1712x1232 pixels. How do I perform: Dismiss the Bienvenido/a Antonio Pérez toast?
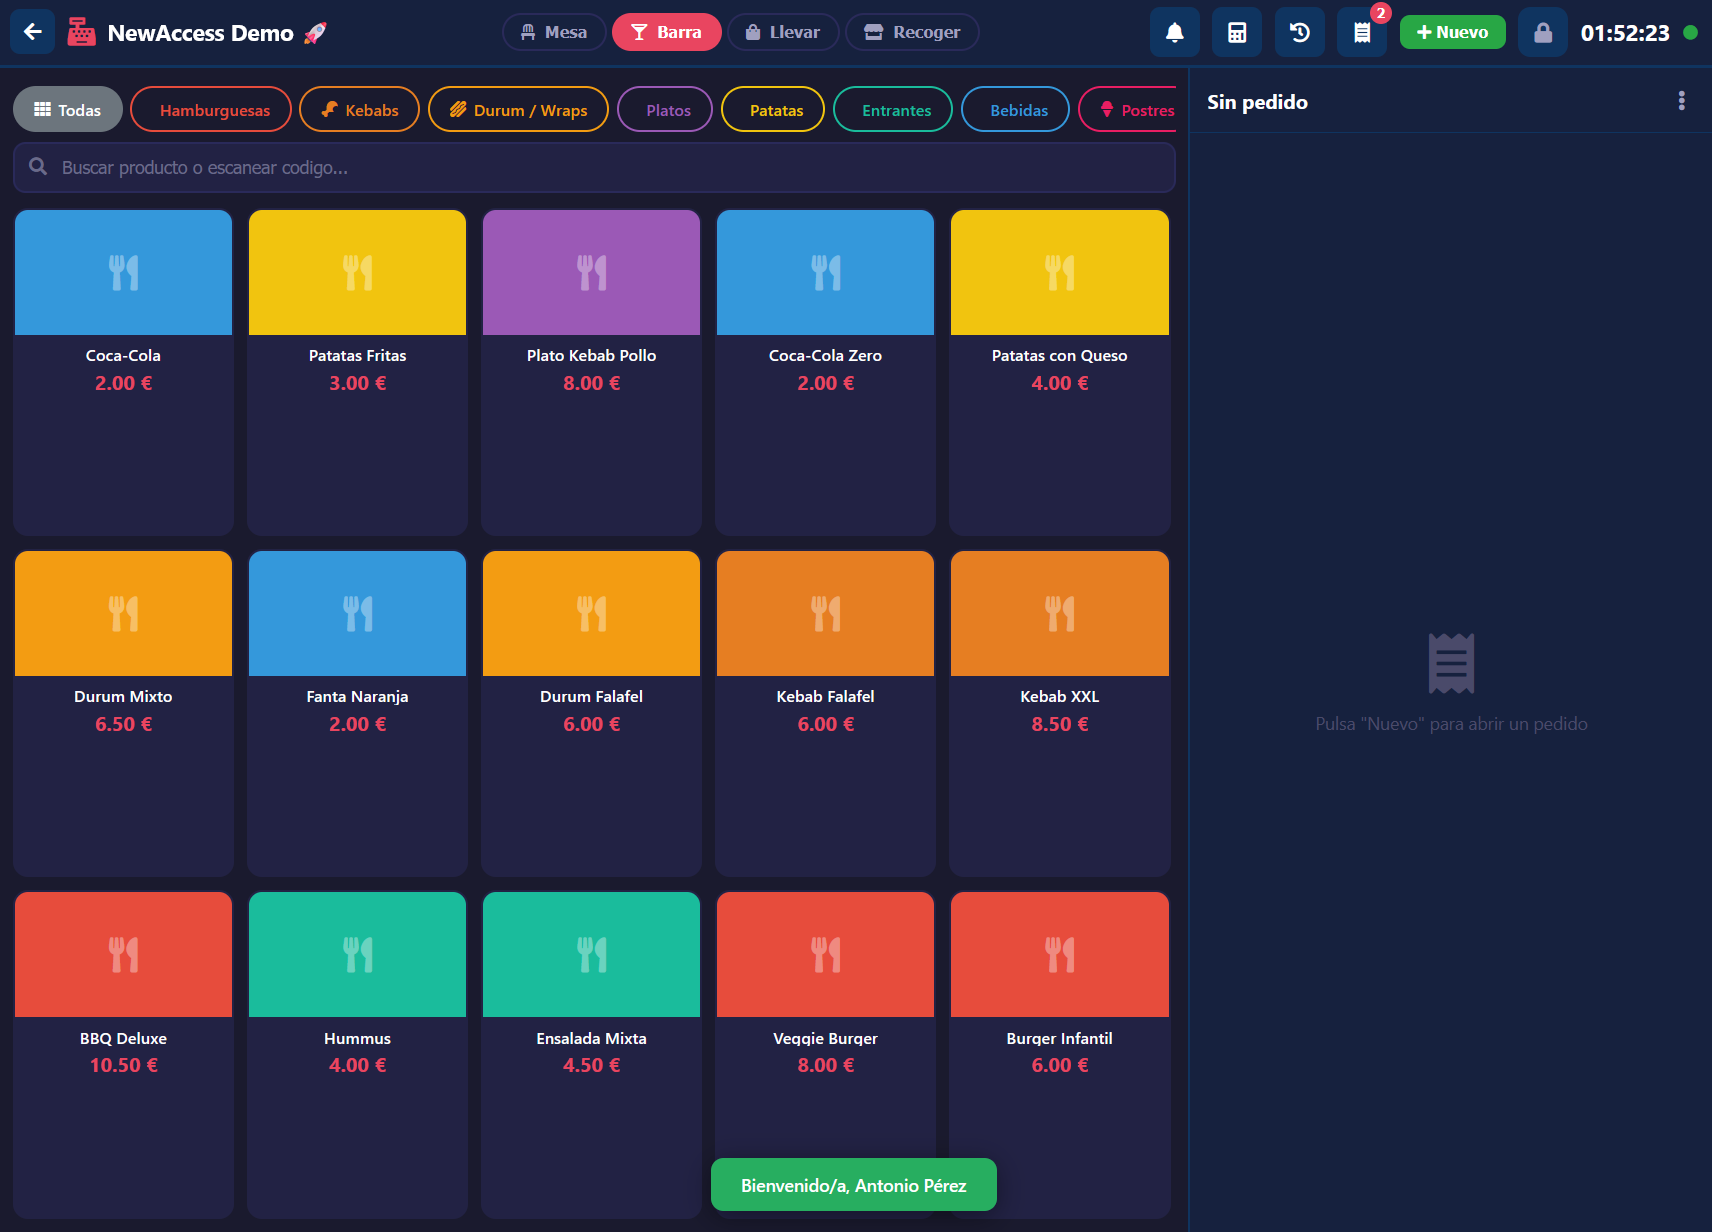853,1185
